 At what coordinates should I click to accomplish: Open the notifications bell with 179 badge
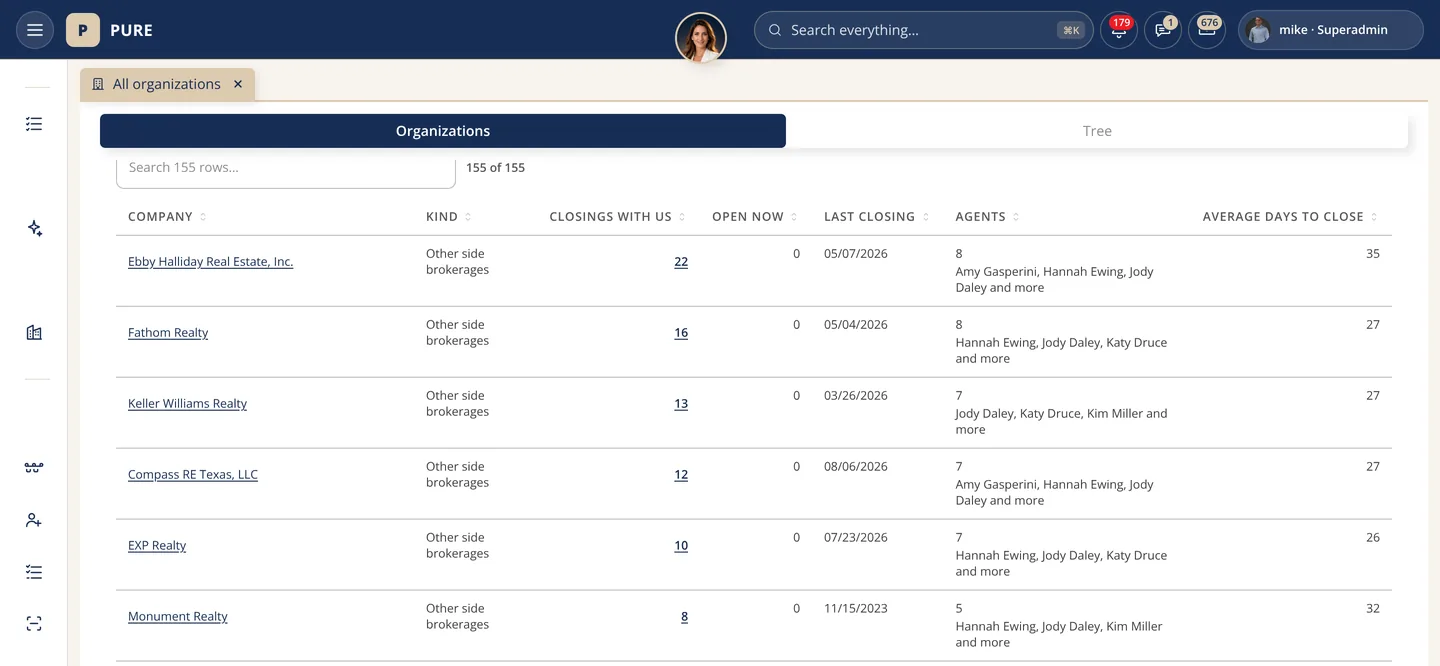(x=1118, y=30)
